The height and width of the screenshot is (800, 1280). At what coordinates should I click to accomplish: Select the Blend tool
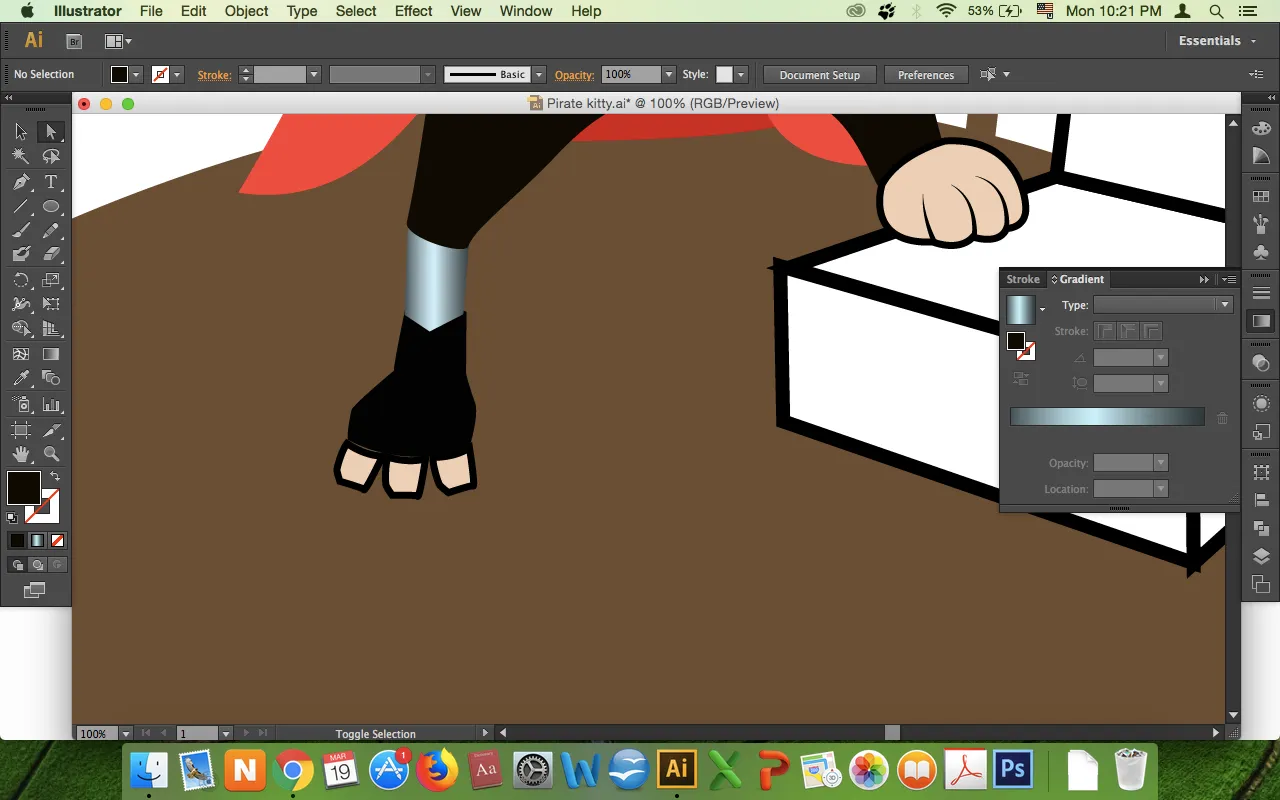click(51, 379)
